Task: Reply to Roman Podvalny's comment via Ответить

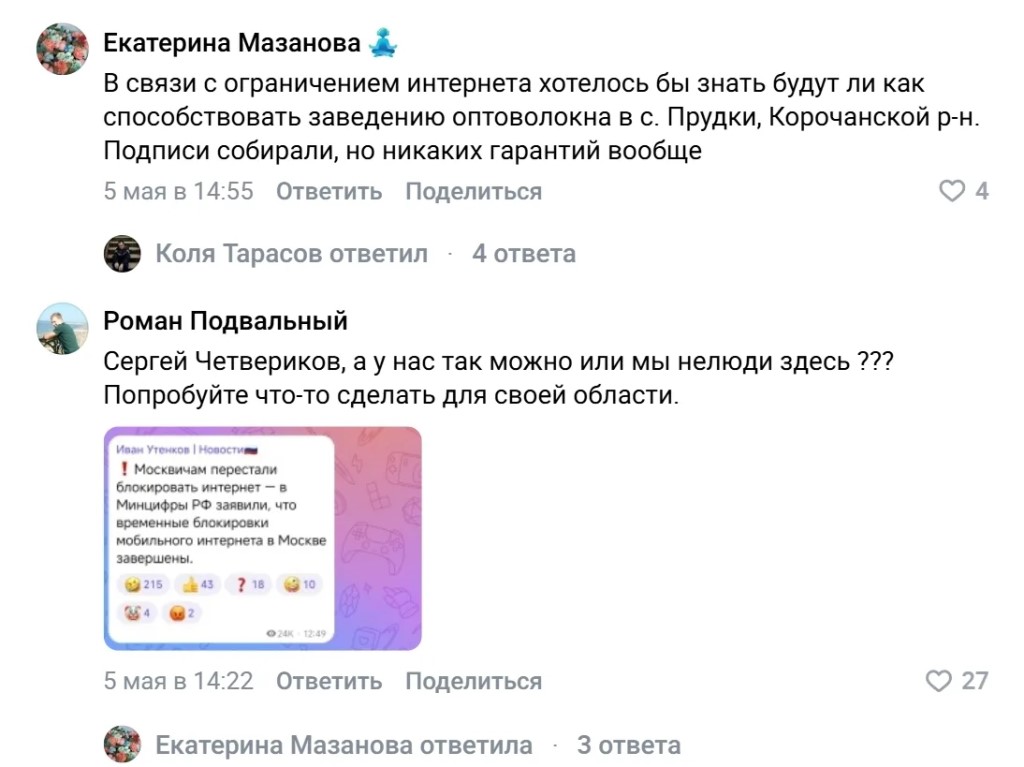Action: tap(328, 681)
